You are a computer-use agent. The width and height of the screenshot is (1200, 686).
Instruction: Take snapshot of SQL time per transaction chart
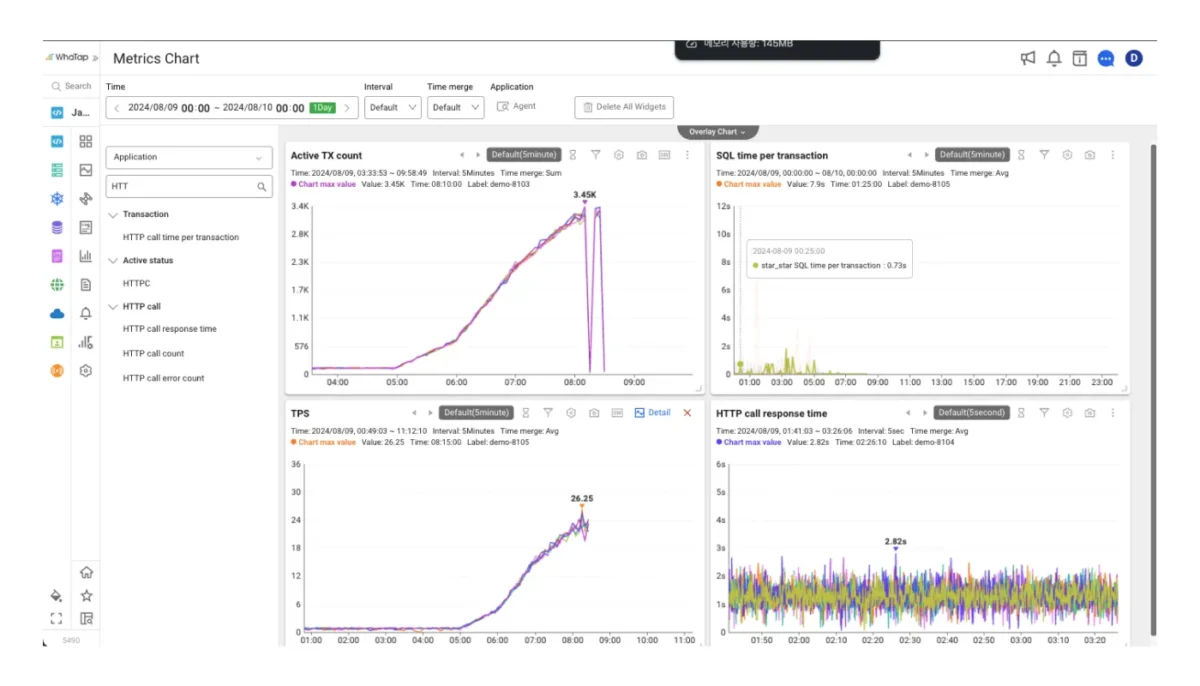(1090, 155)
